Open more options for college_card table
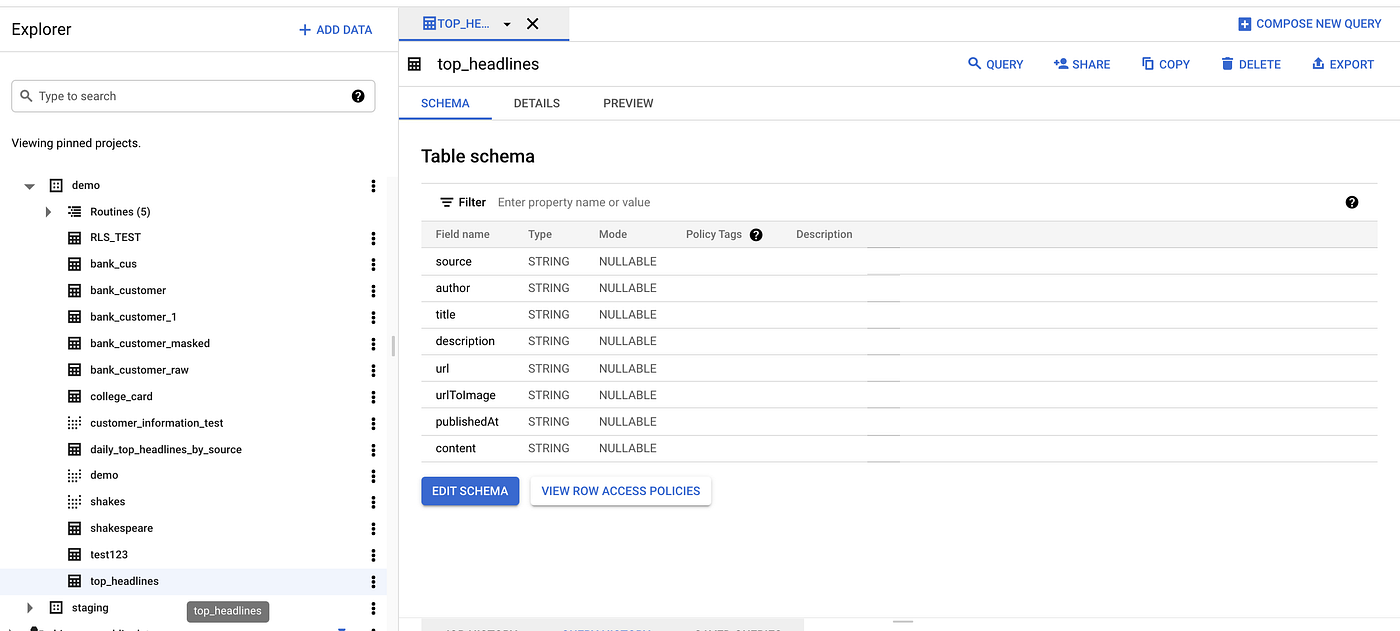This screenshot has width=1400, height=631. click(373, 397)
